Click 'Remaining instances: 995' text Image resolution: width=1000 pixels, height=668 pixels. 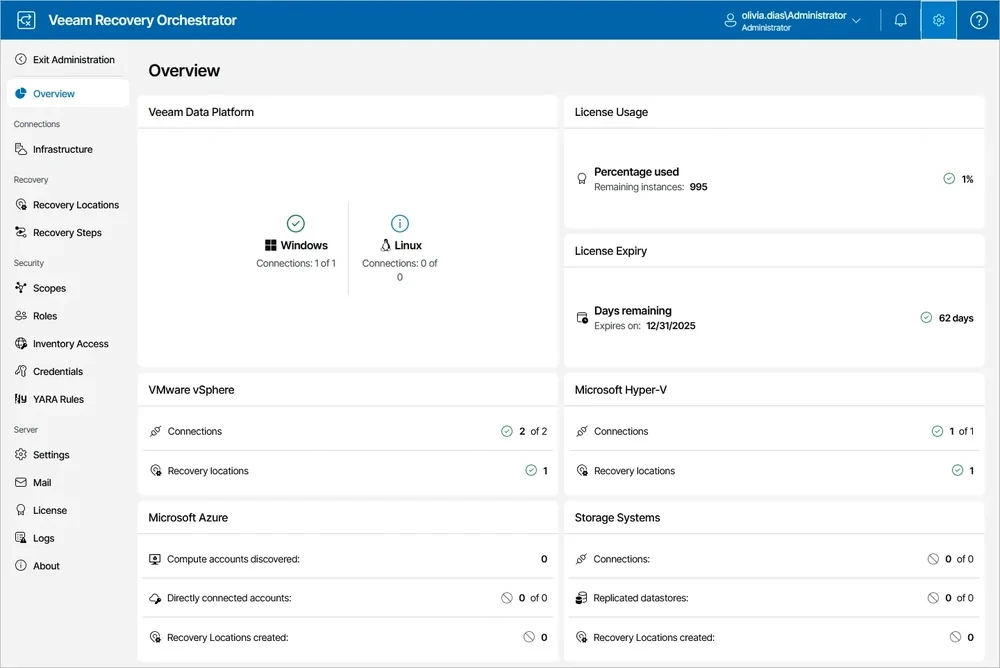[x=651, y=187]
